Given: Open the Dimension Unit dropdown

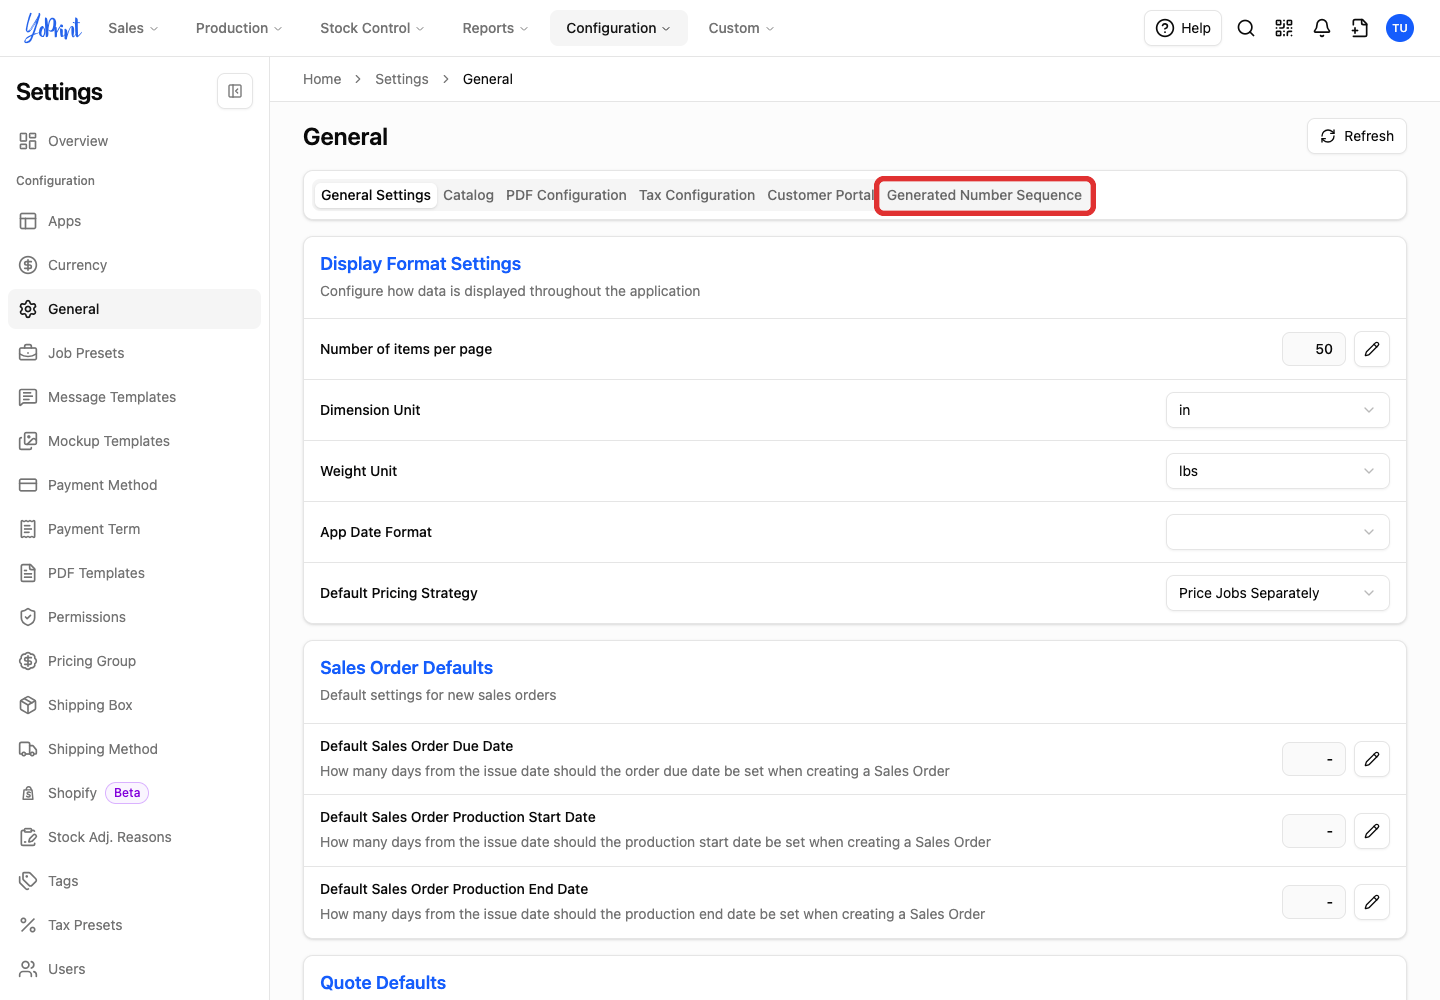Looking at the screenshot, I should (1277, 410).
